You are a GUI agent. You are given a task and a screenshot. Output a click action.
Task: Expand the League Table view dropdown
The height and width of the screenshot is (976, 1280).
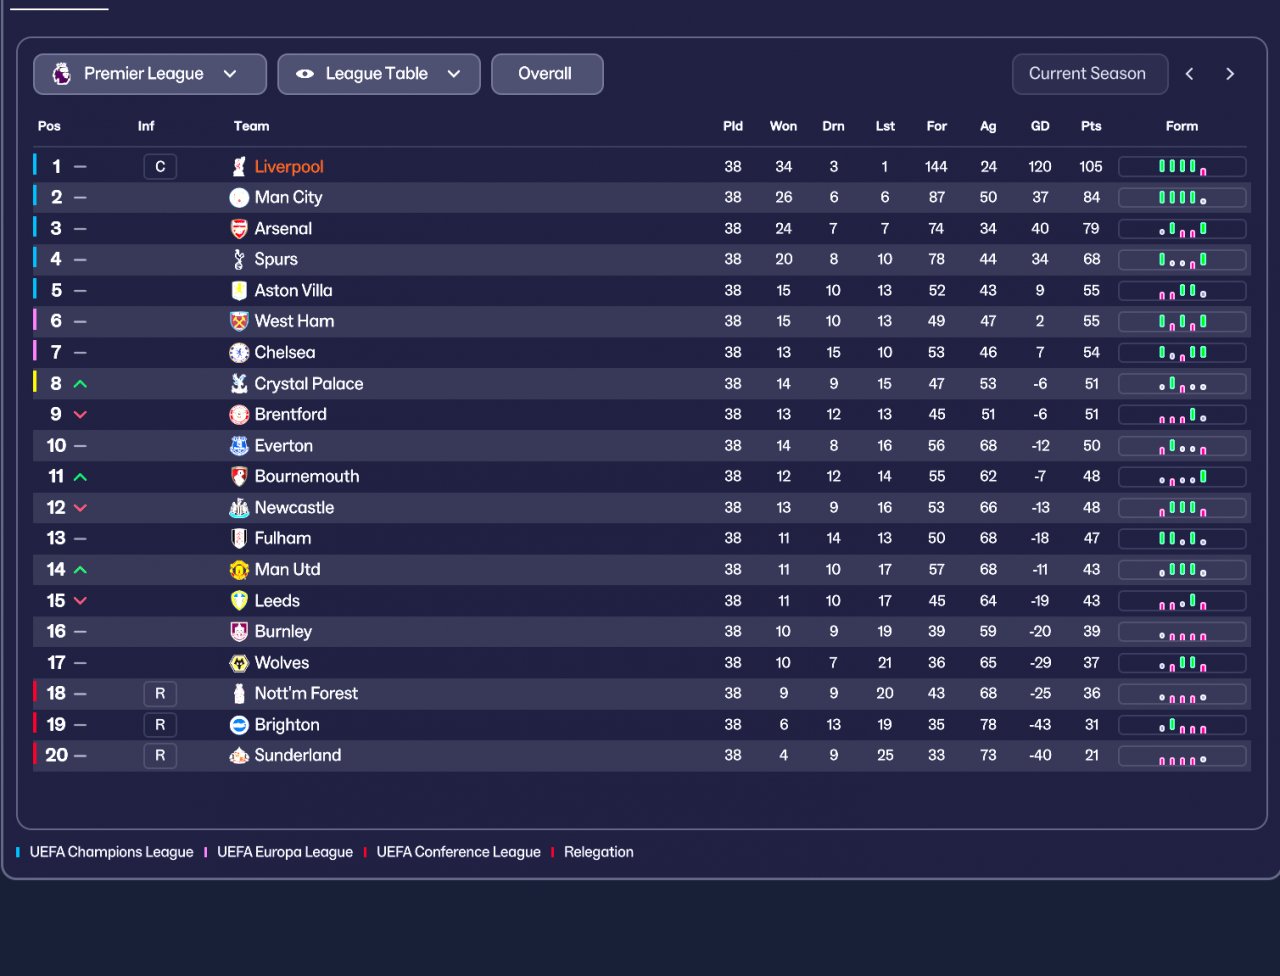tap(379, 74)
